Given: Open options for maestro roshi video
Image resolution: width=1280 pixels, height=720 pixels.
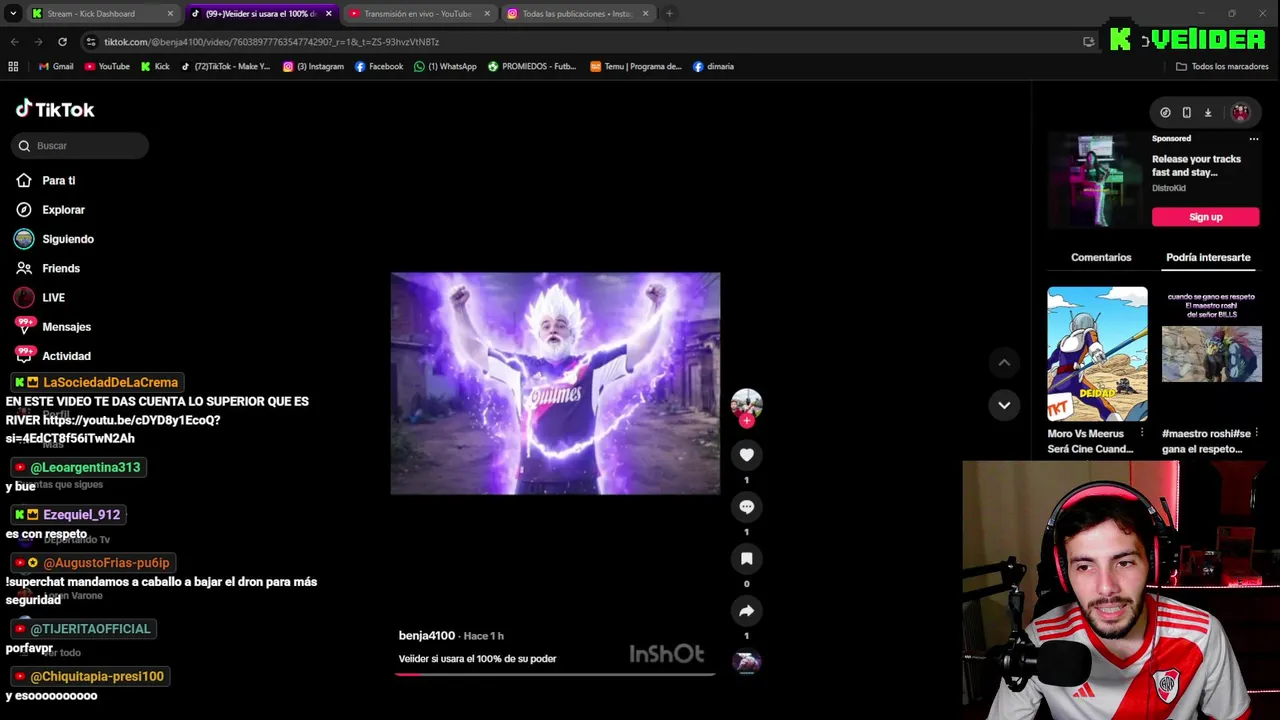Looking at the screenshot, I should [x=1257, y=433].
